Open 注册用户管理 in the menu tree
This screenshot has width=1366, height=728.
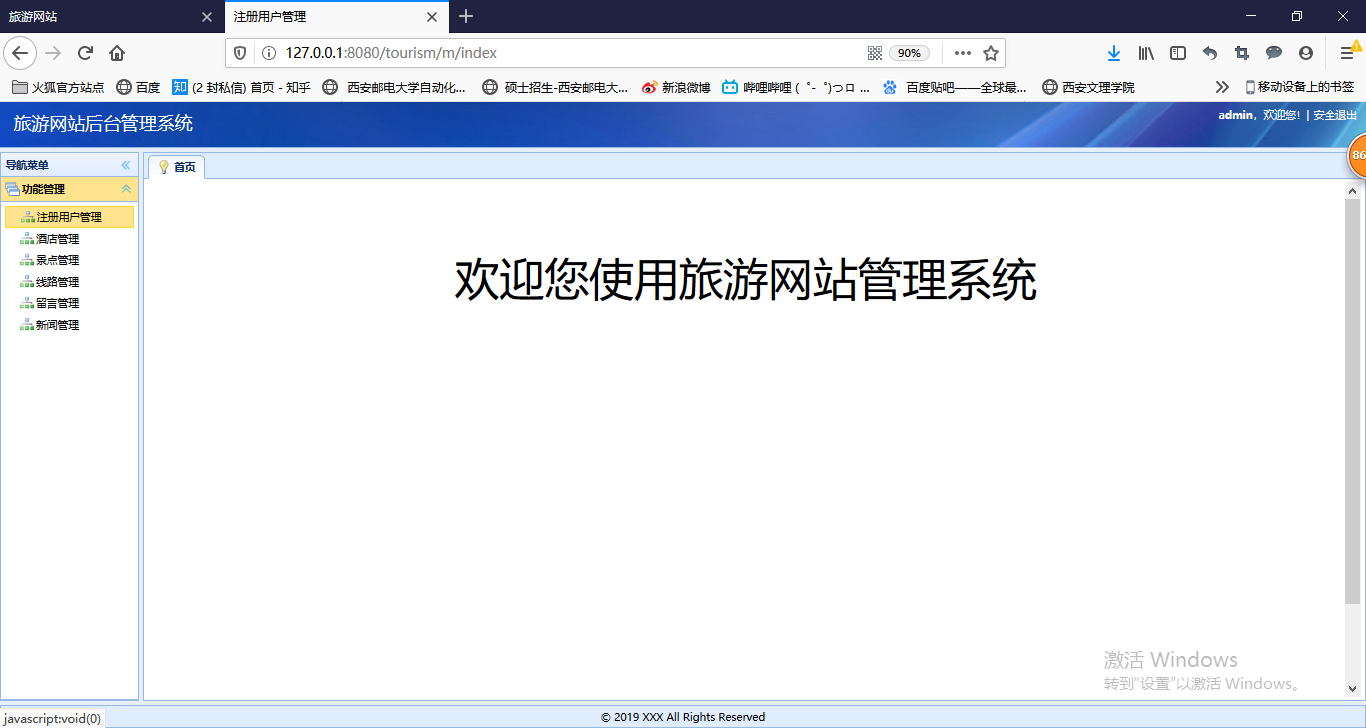coord(69,217)
